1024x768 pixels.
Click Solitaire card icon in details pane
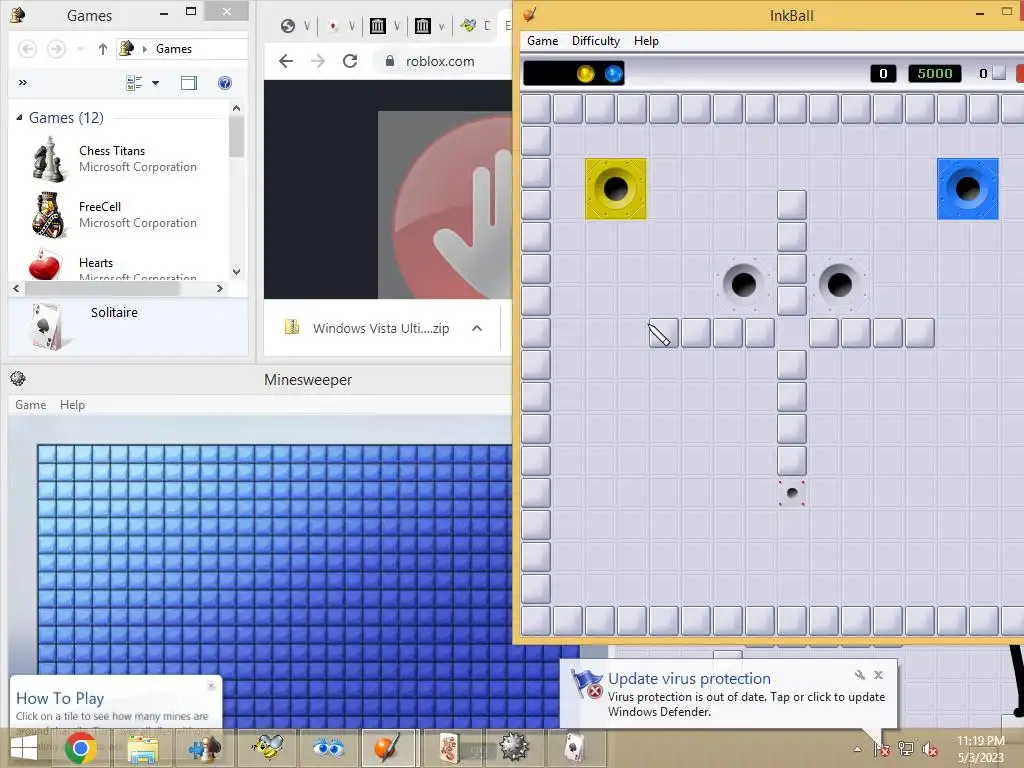46,326
